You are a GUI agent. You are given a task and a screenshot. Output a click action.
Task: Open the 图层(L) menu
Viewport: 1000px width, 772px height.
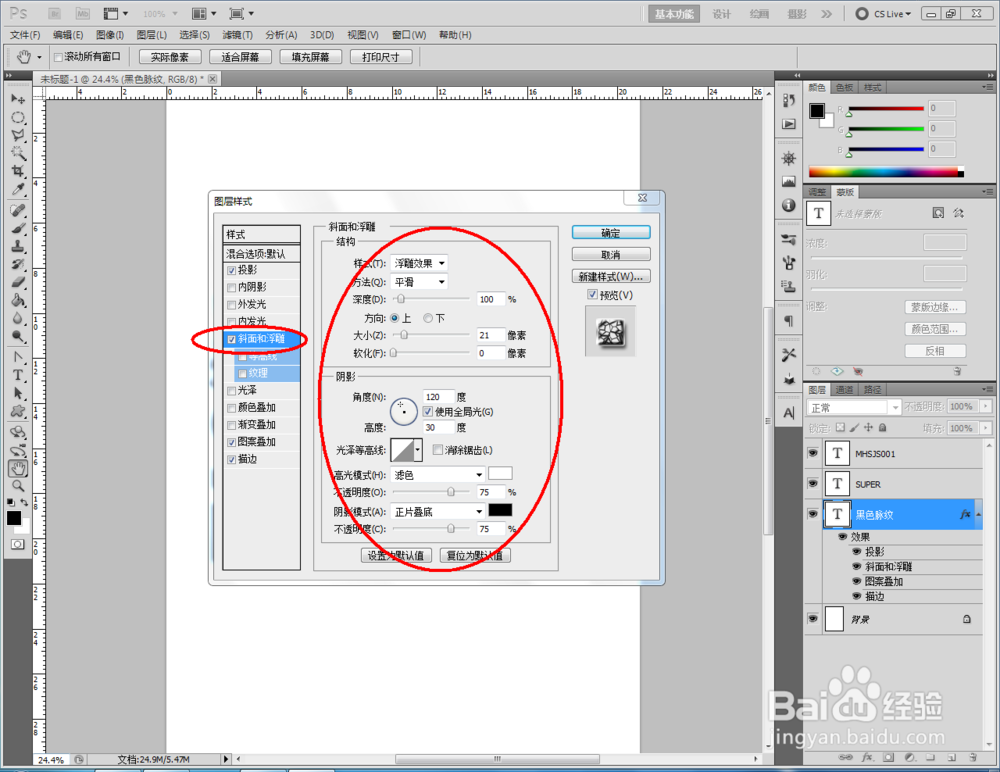[x=152, y=35]
